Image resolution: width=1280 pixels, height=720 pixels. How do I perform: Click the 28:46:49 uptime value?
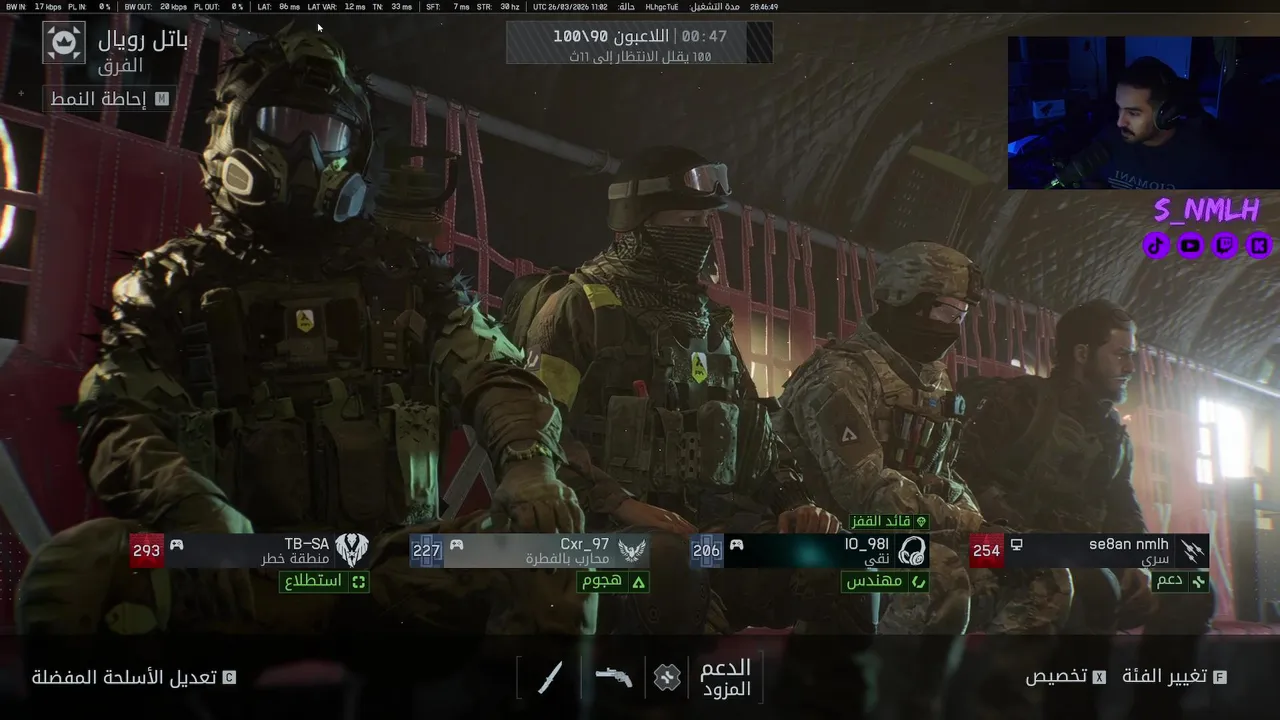(764, 6)
